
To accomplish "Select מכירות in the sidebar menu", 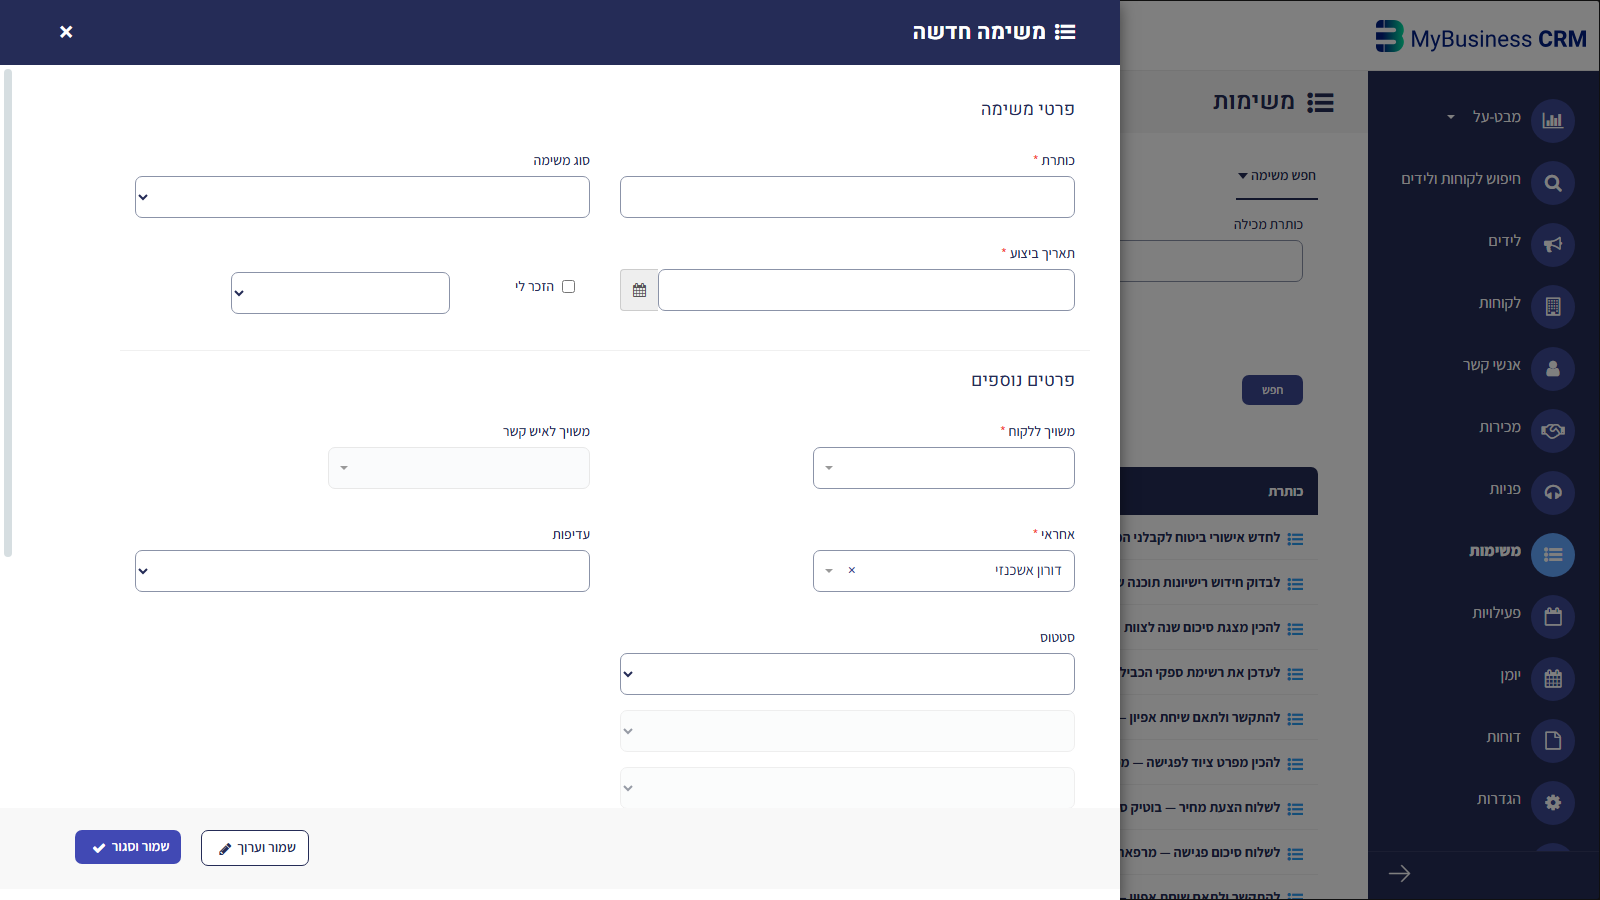I will pos(1500,427).
